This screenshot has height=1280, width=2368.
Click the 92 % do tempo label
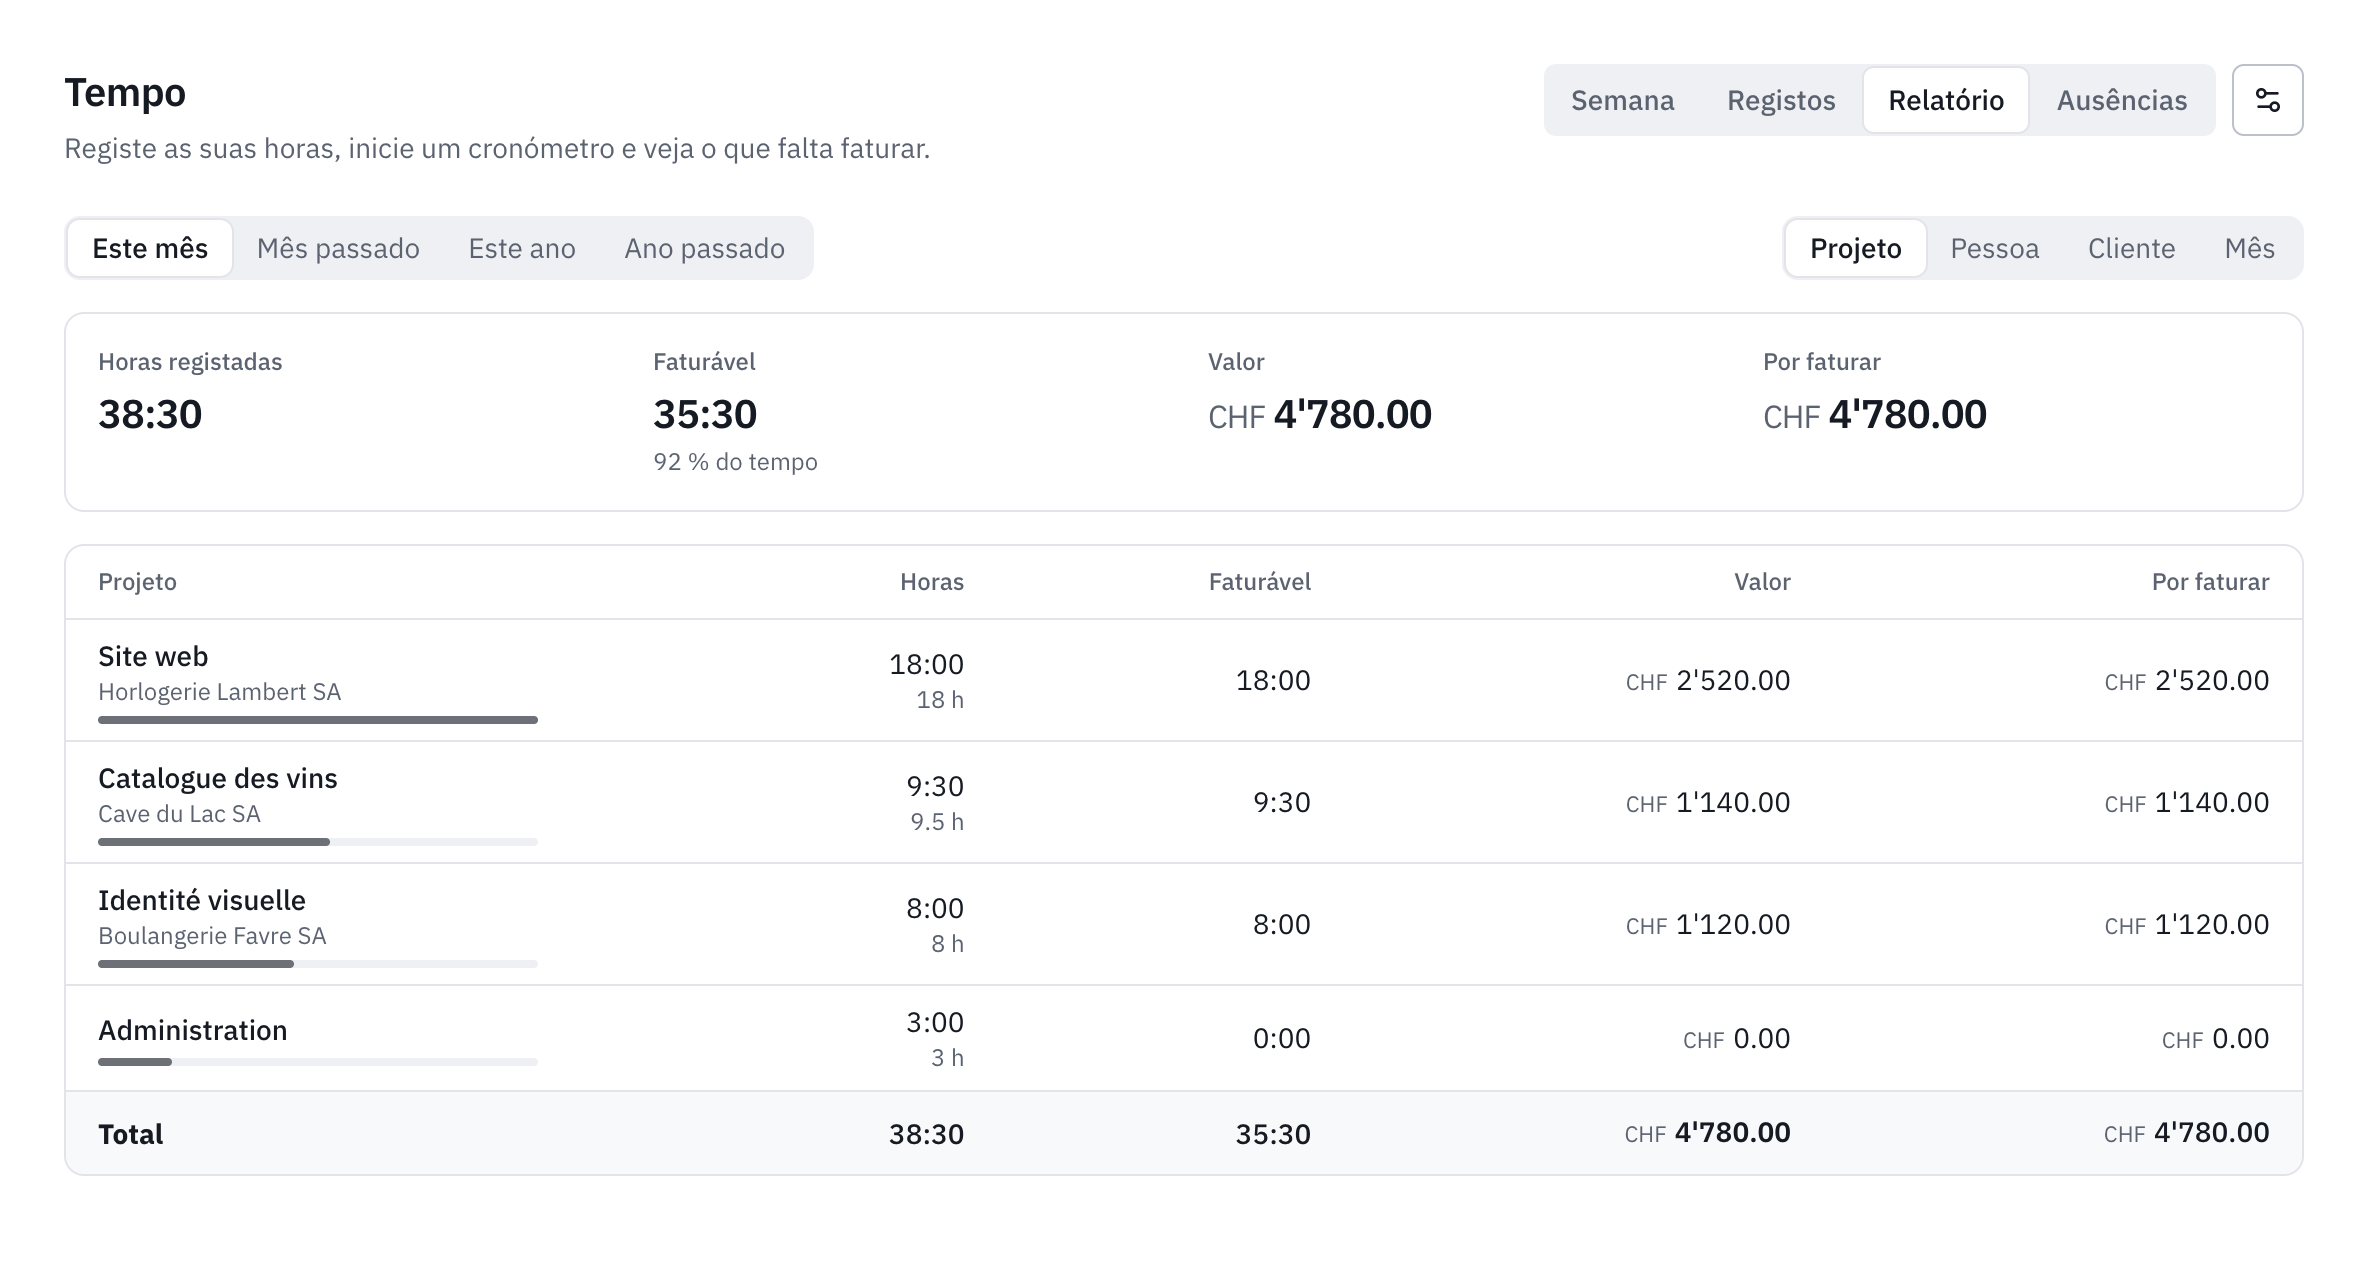coord(735,462)
